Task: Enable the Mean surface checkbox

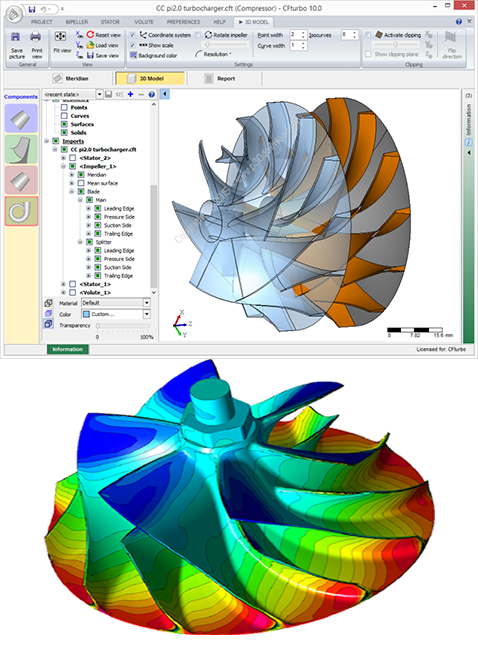Action: point(81,183)
